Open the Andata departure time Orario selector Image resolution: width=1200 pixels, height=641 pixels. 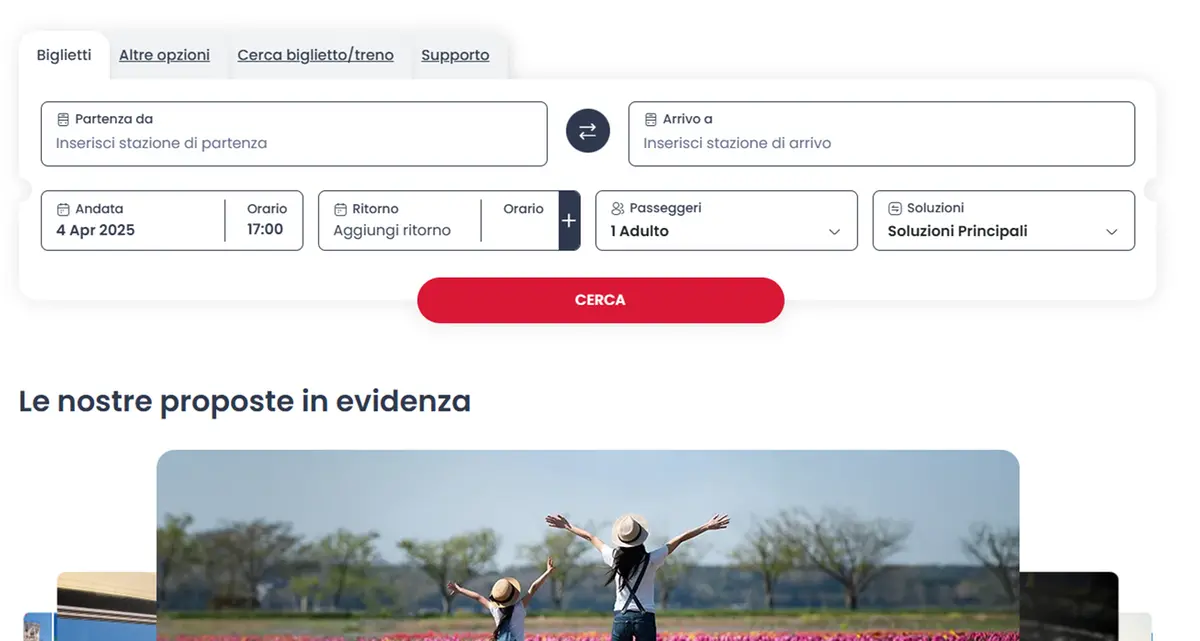click(x=266, y=221)
